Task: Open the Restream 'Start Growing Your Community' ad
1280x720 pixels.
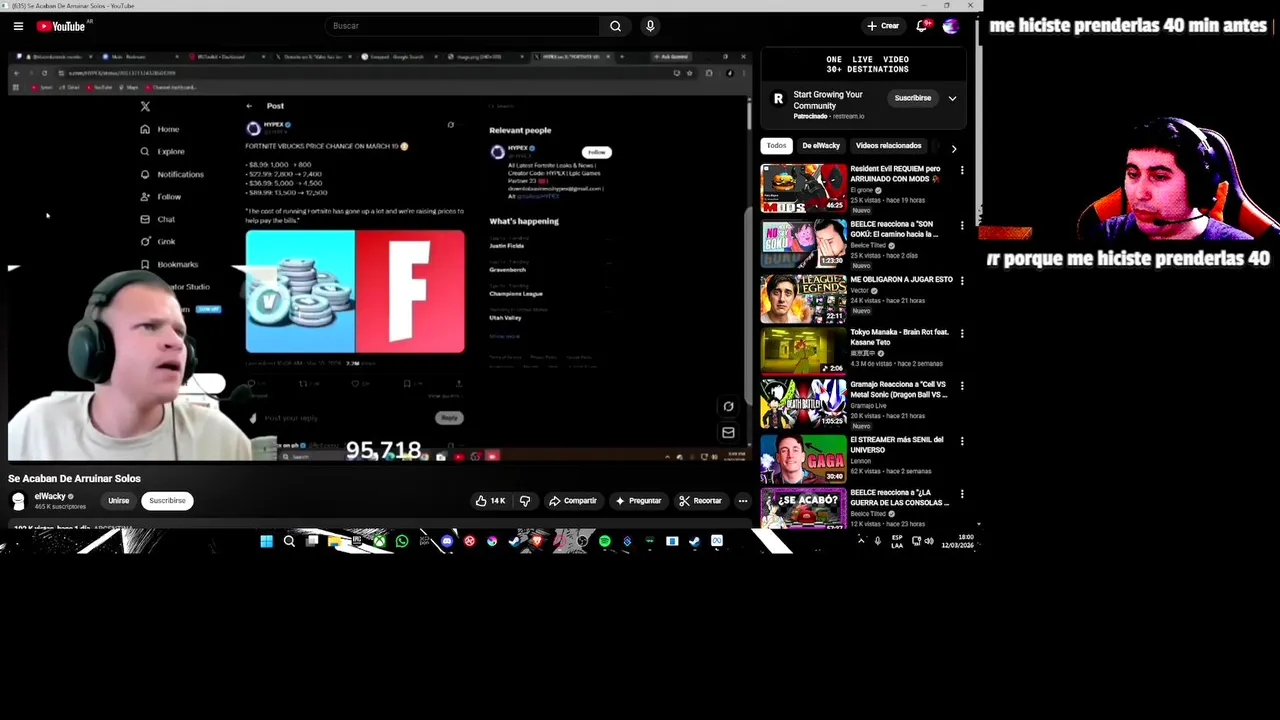Action: [x=828, y=100]
